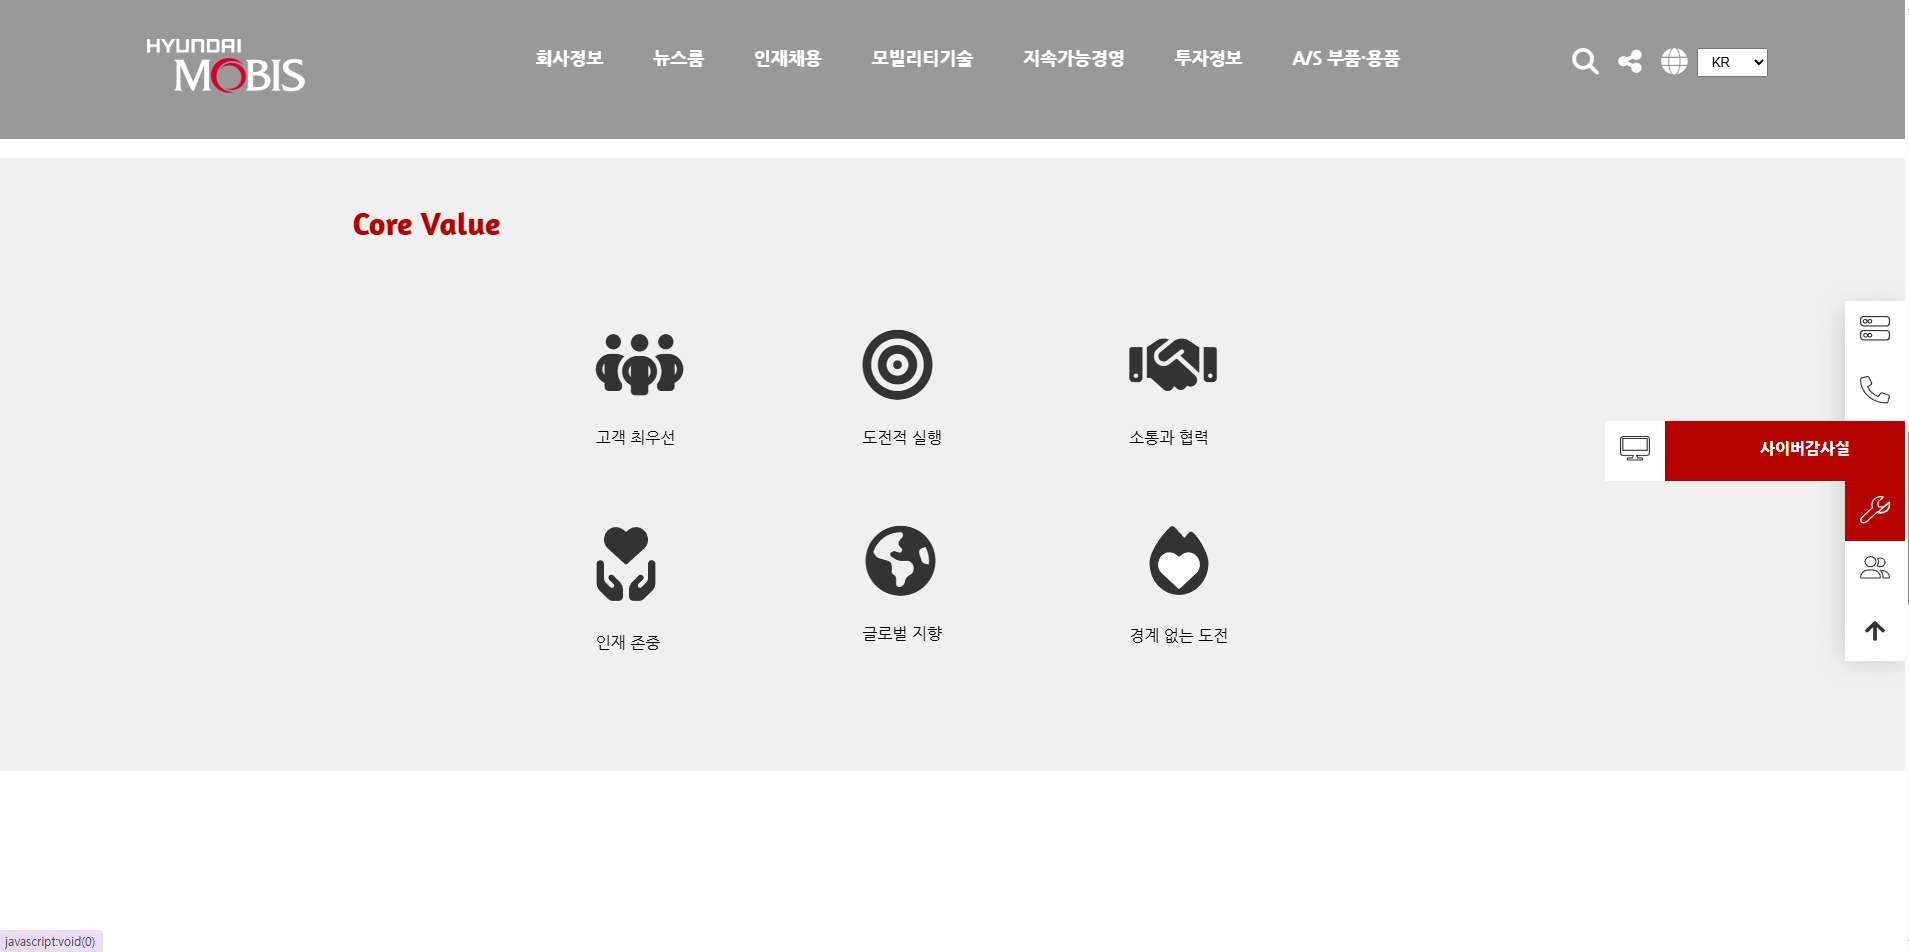Open the search icon in the header
Image resolution: width=1909 pixels, height=952 pixels.
tap(1584, 61)
